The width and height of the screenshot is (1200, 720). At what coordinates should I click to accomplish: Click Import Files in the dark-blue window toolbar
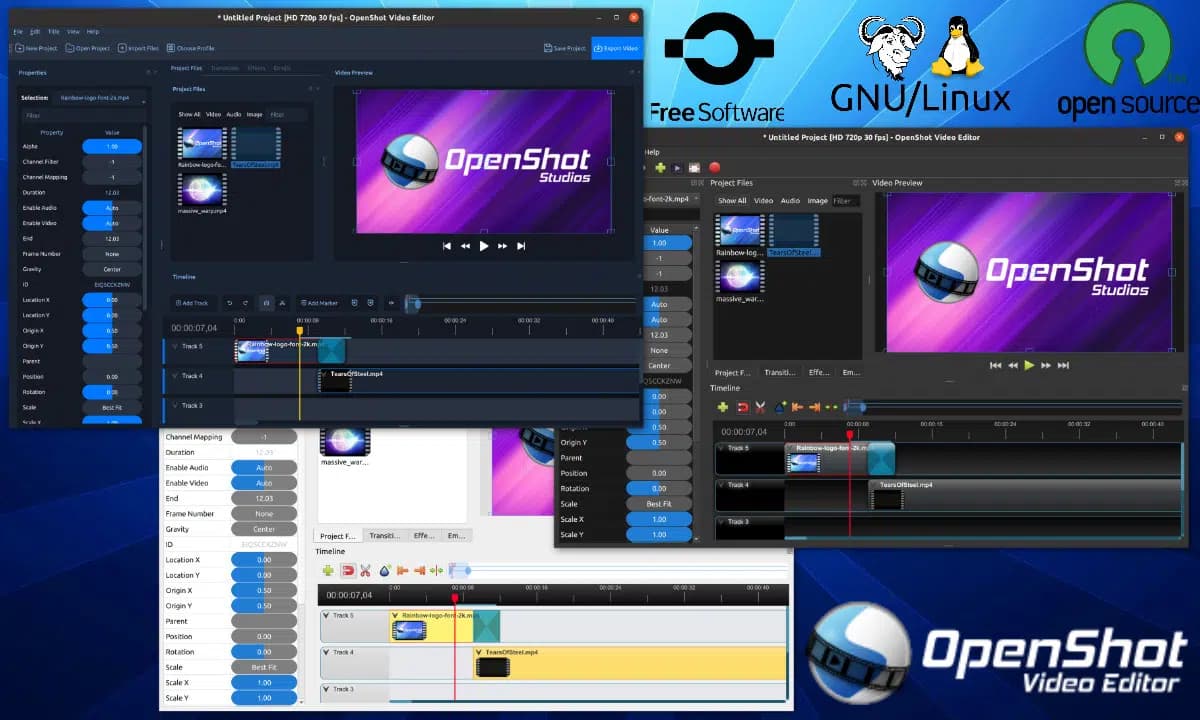pos(138,48)
